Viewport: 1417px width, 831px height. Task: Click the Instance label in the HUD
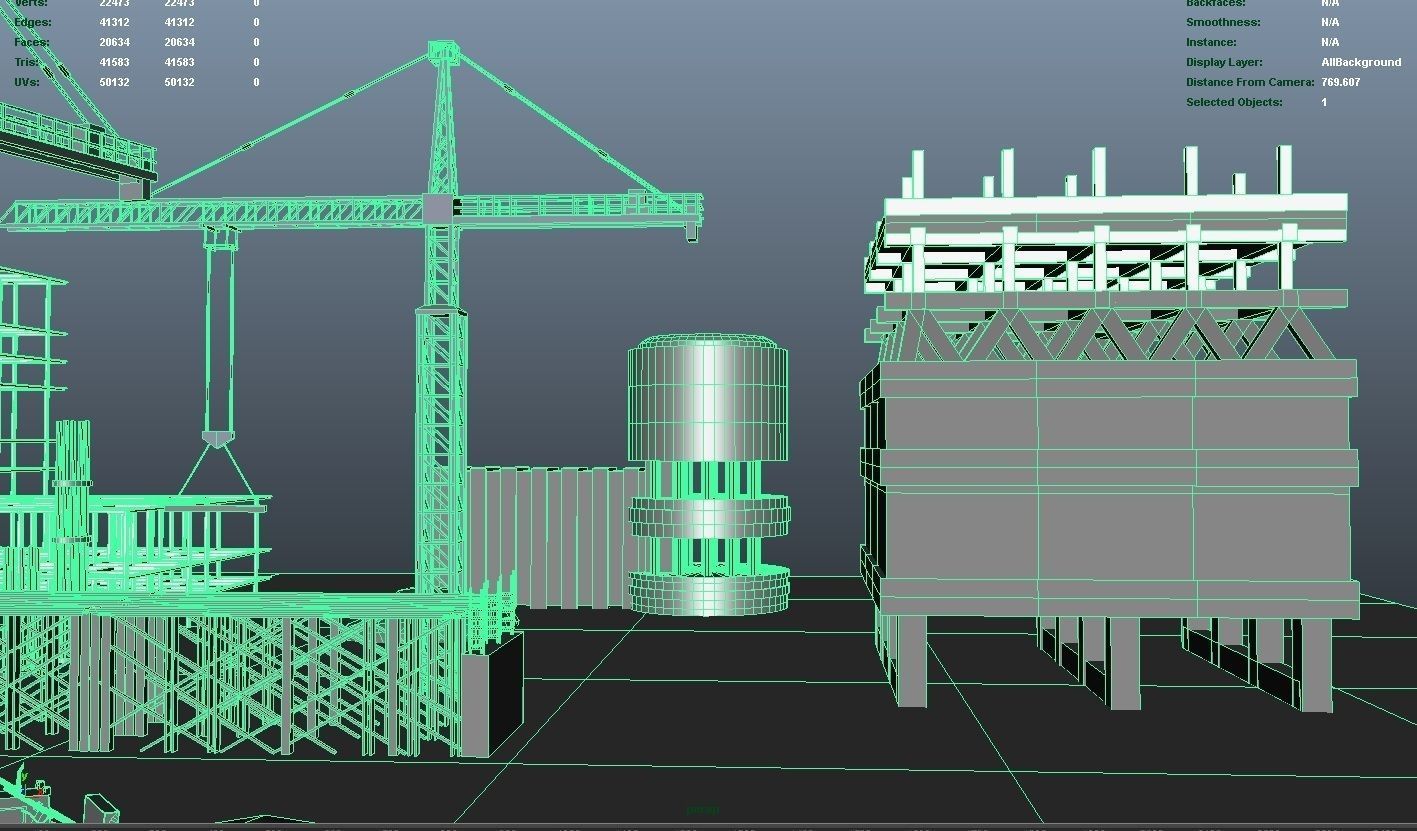pos(1211,42)
